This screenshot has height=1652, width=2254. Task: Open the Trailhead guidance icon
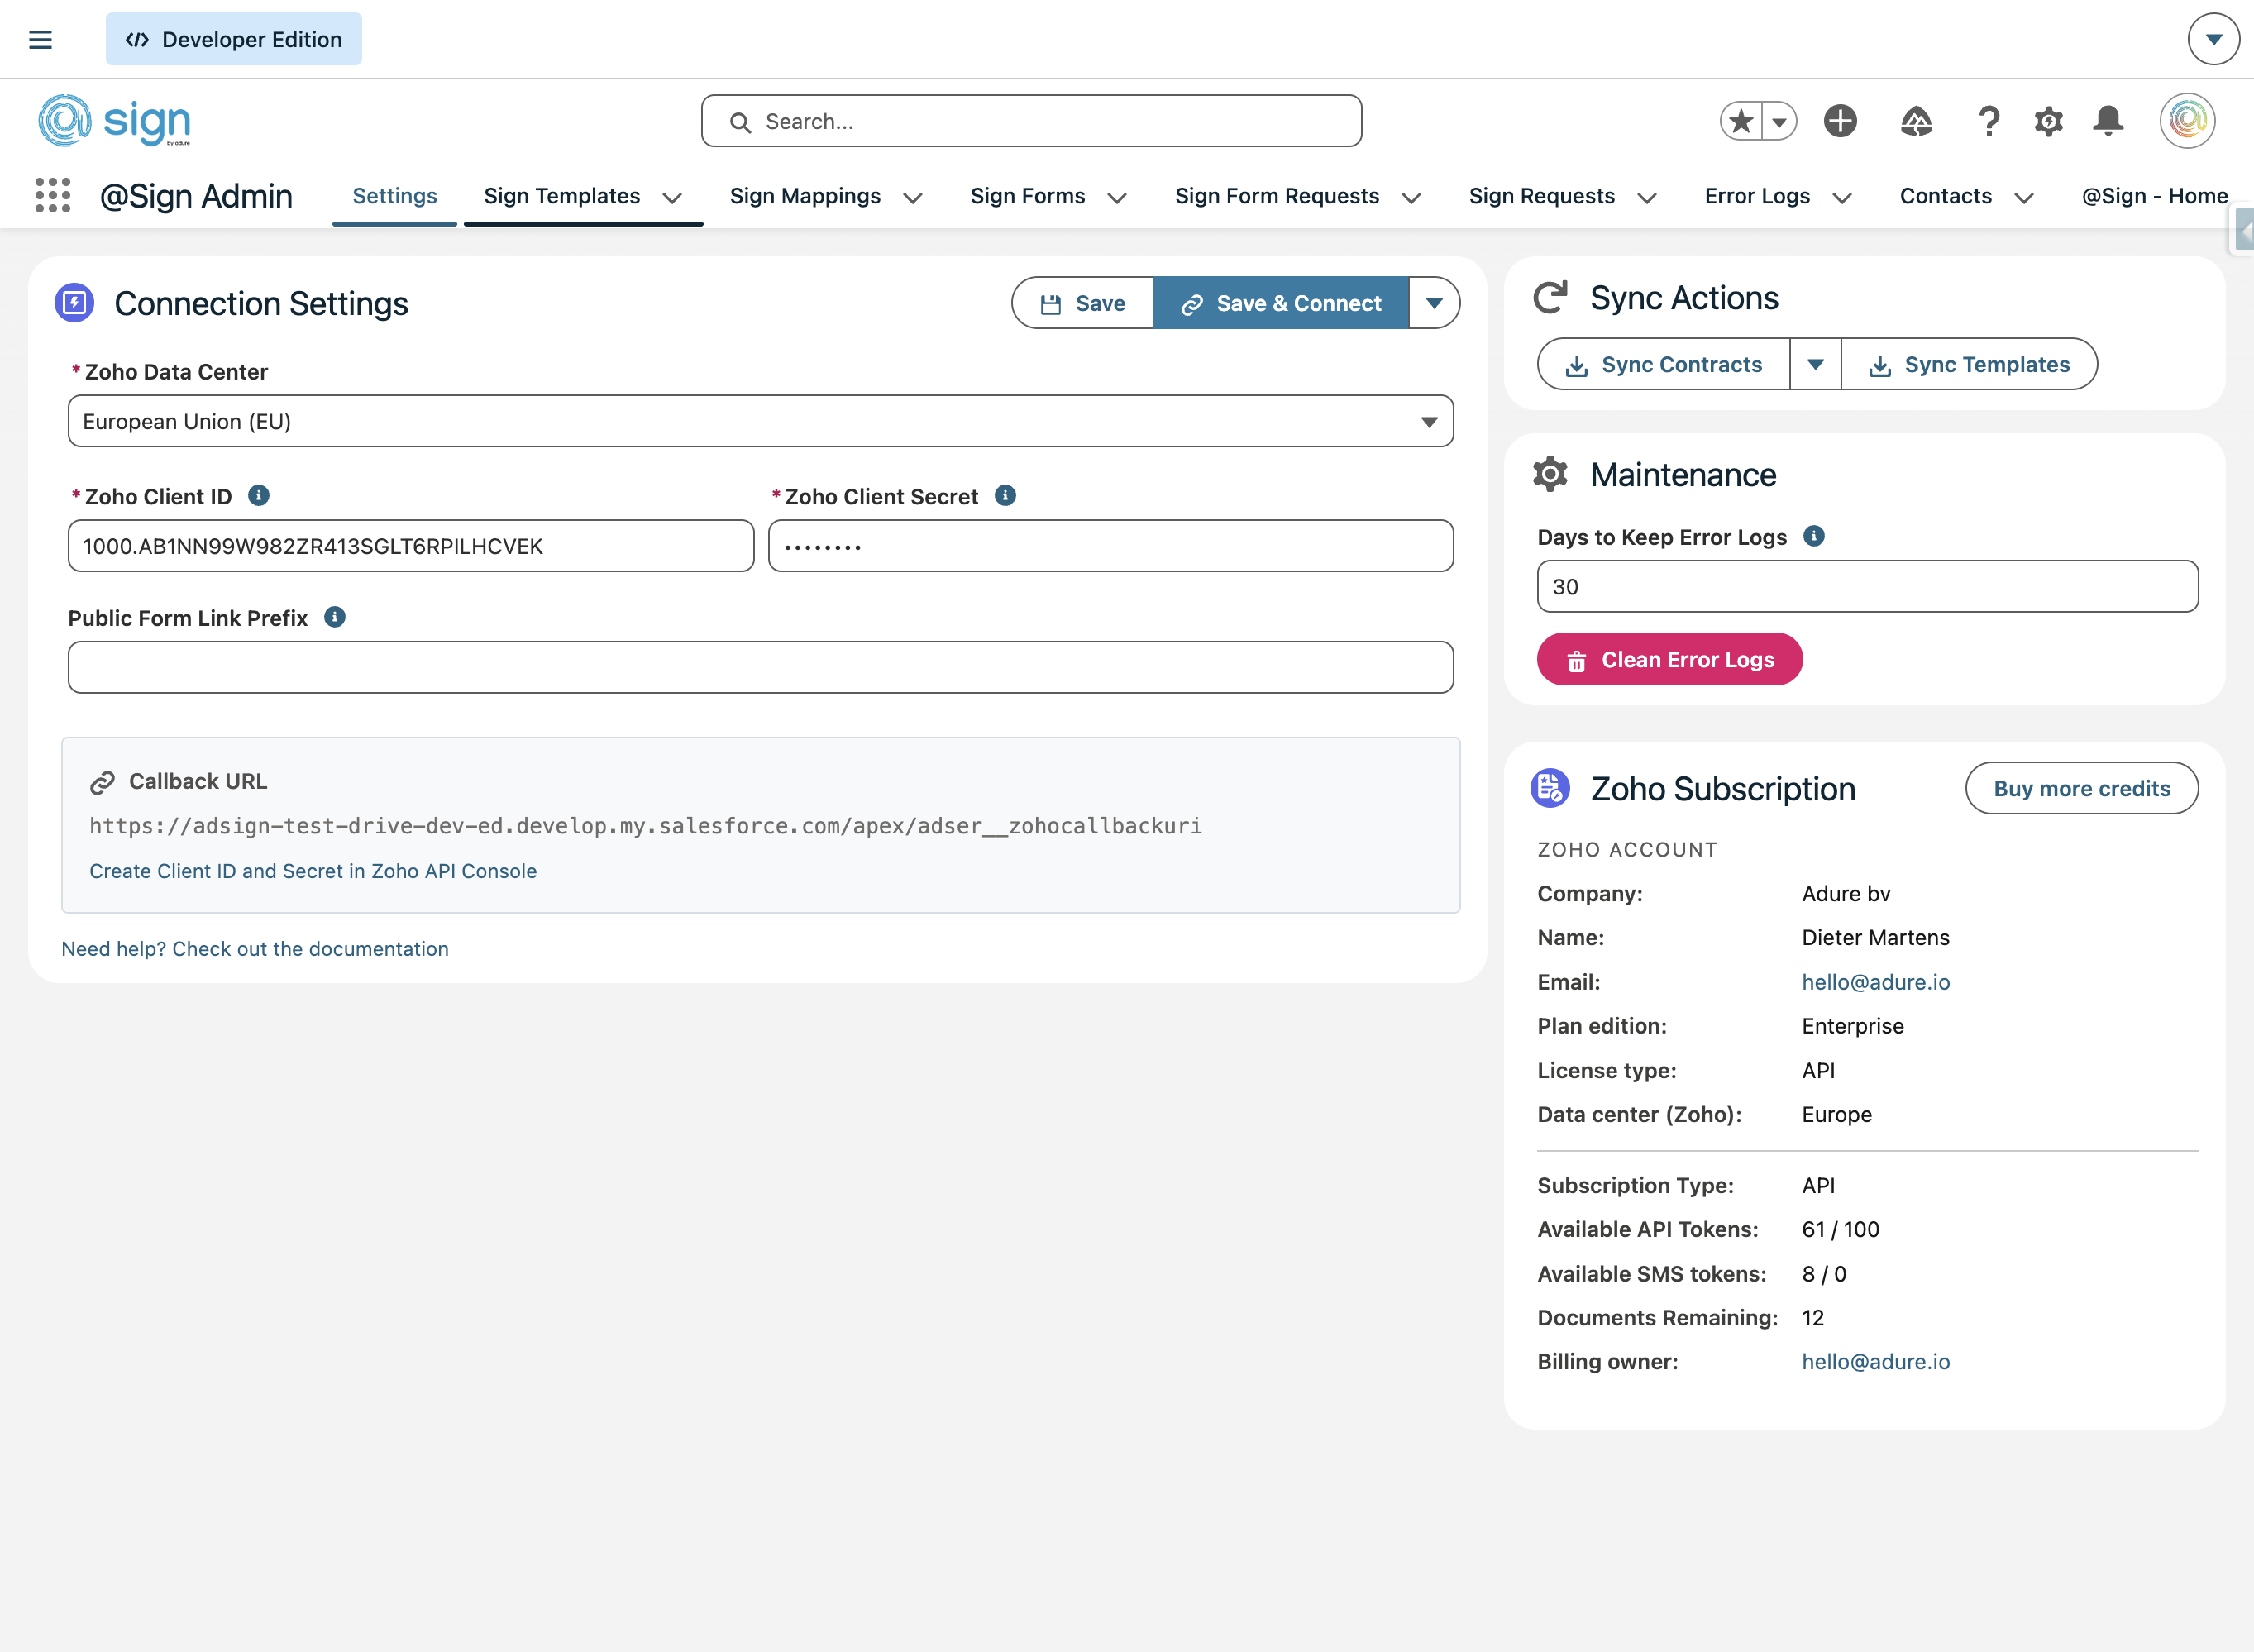click(x=1915, y=121)
